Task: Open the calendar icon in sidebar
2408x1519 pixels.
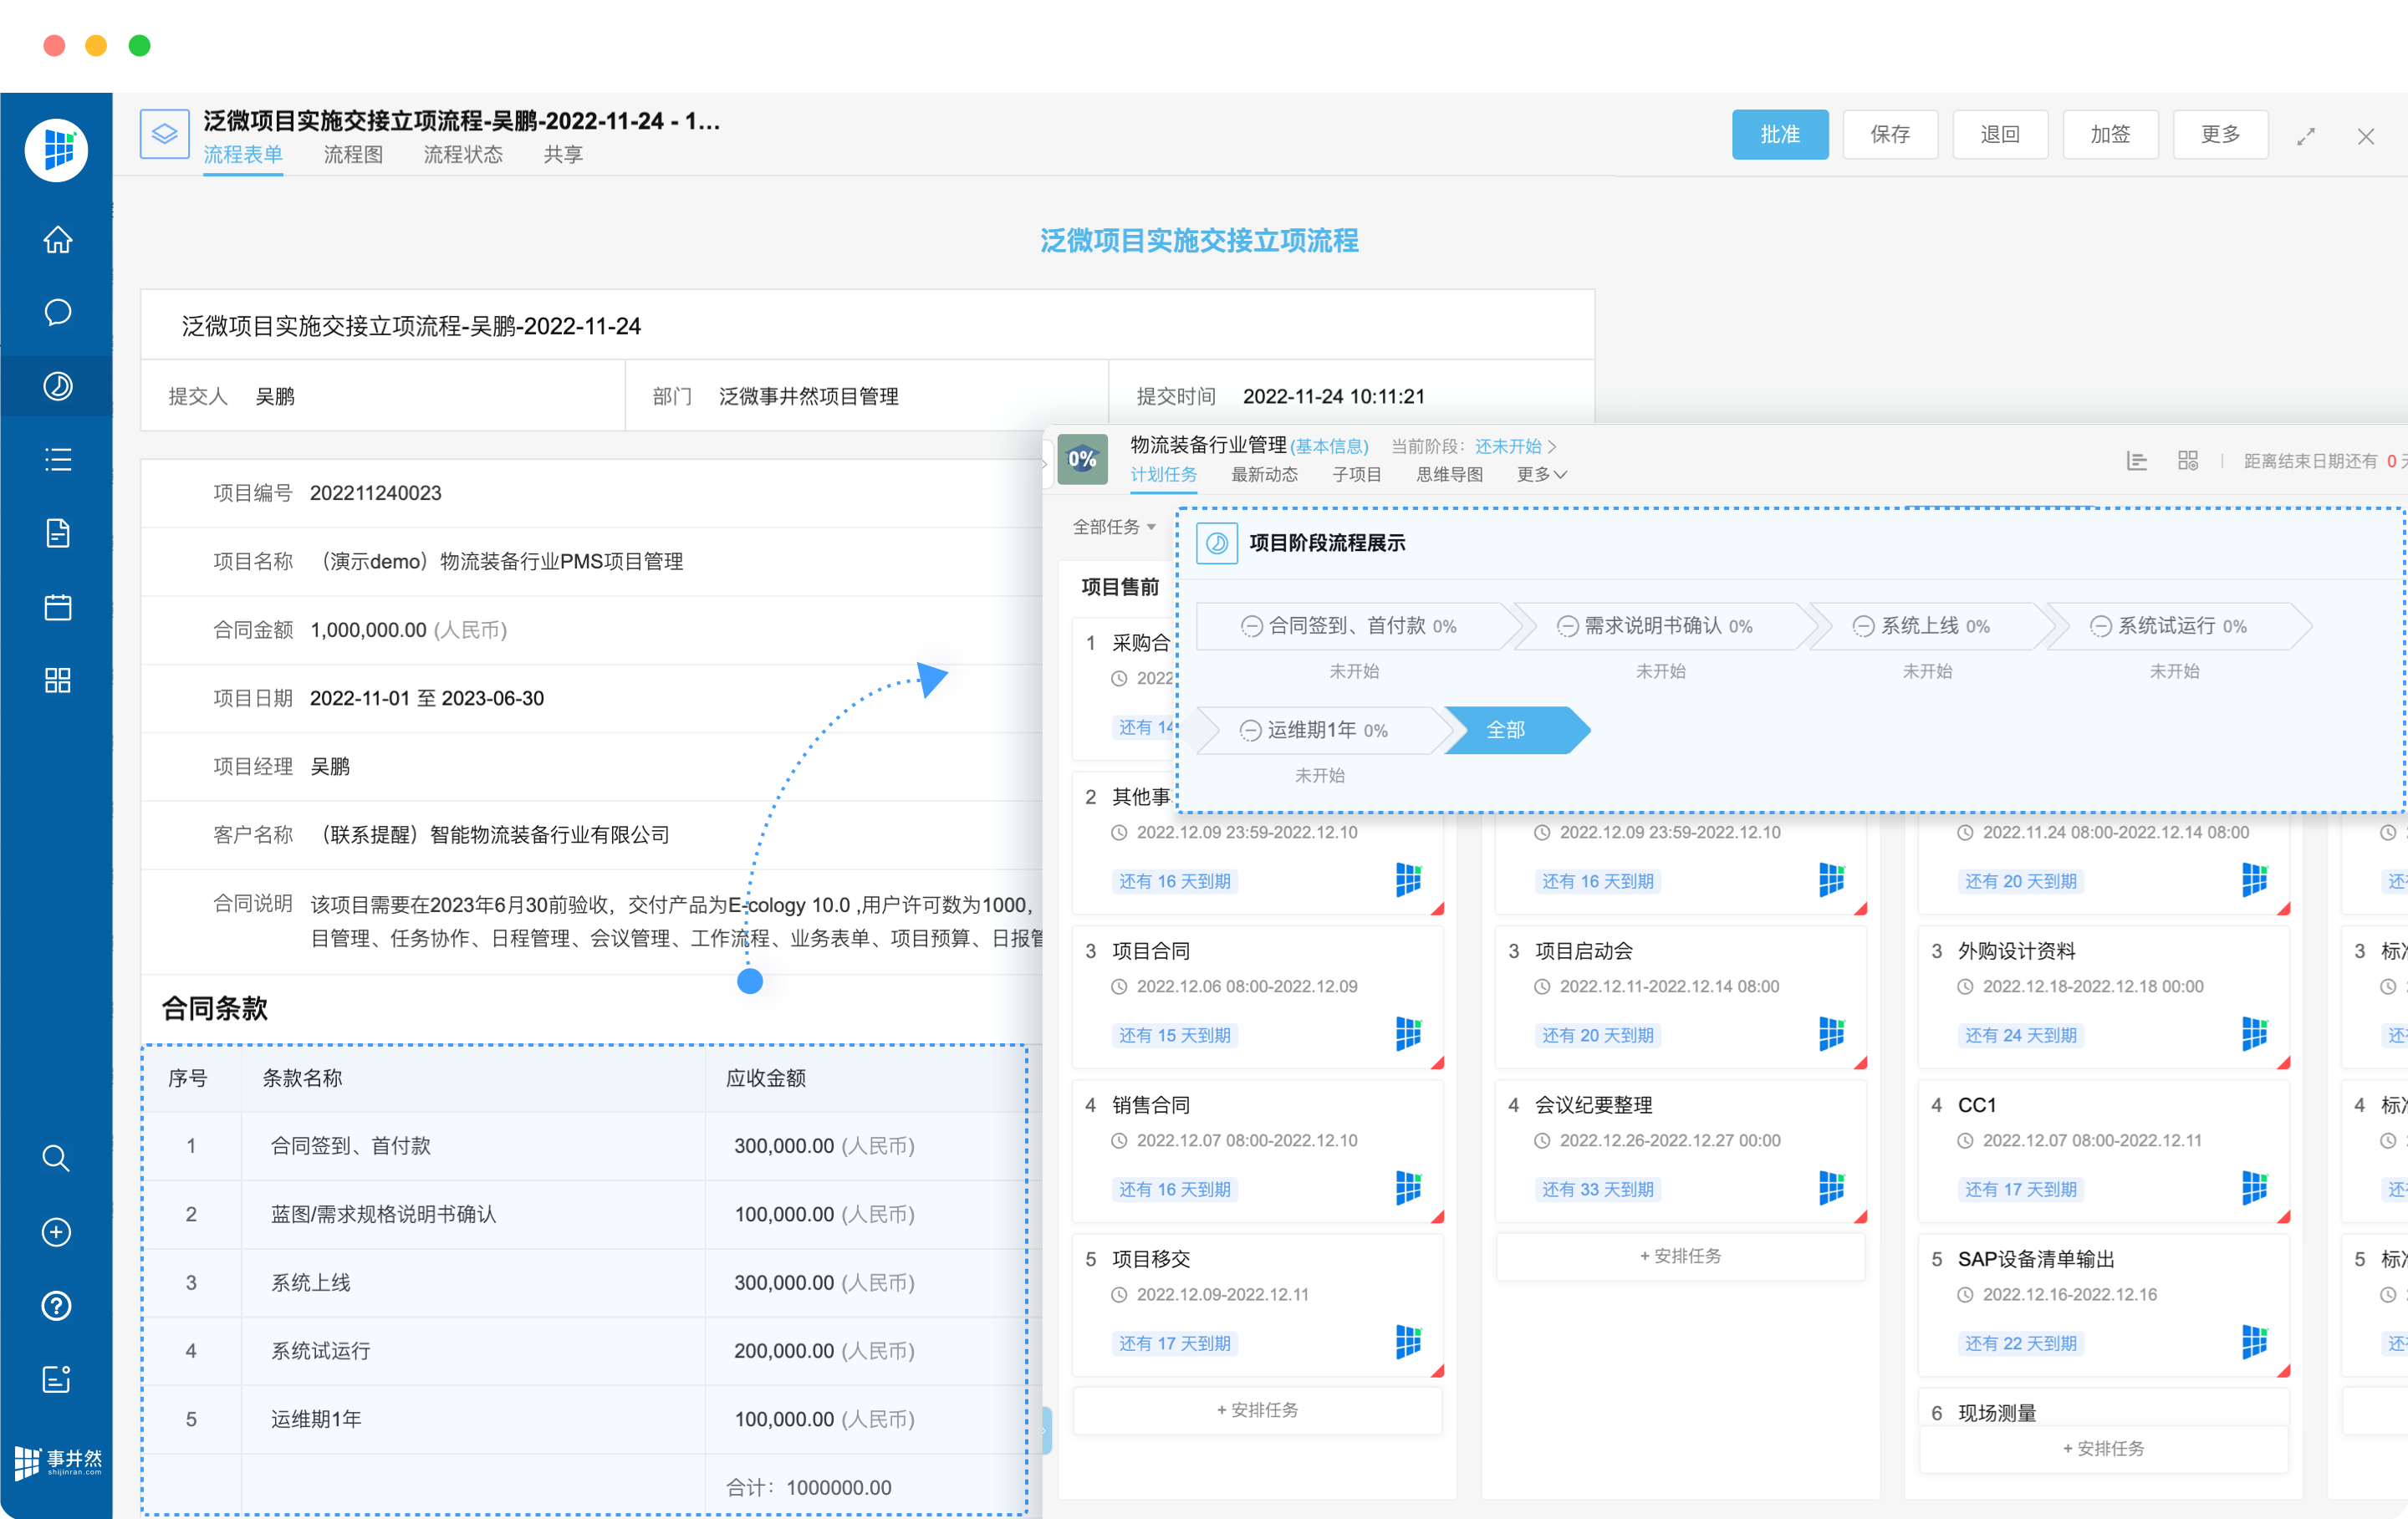Action: click(57, 607)
